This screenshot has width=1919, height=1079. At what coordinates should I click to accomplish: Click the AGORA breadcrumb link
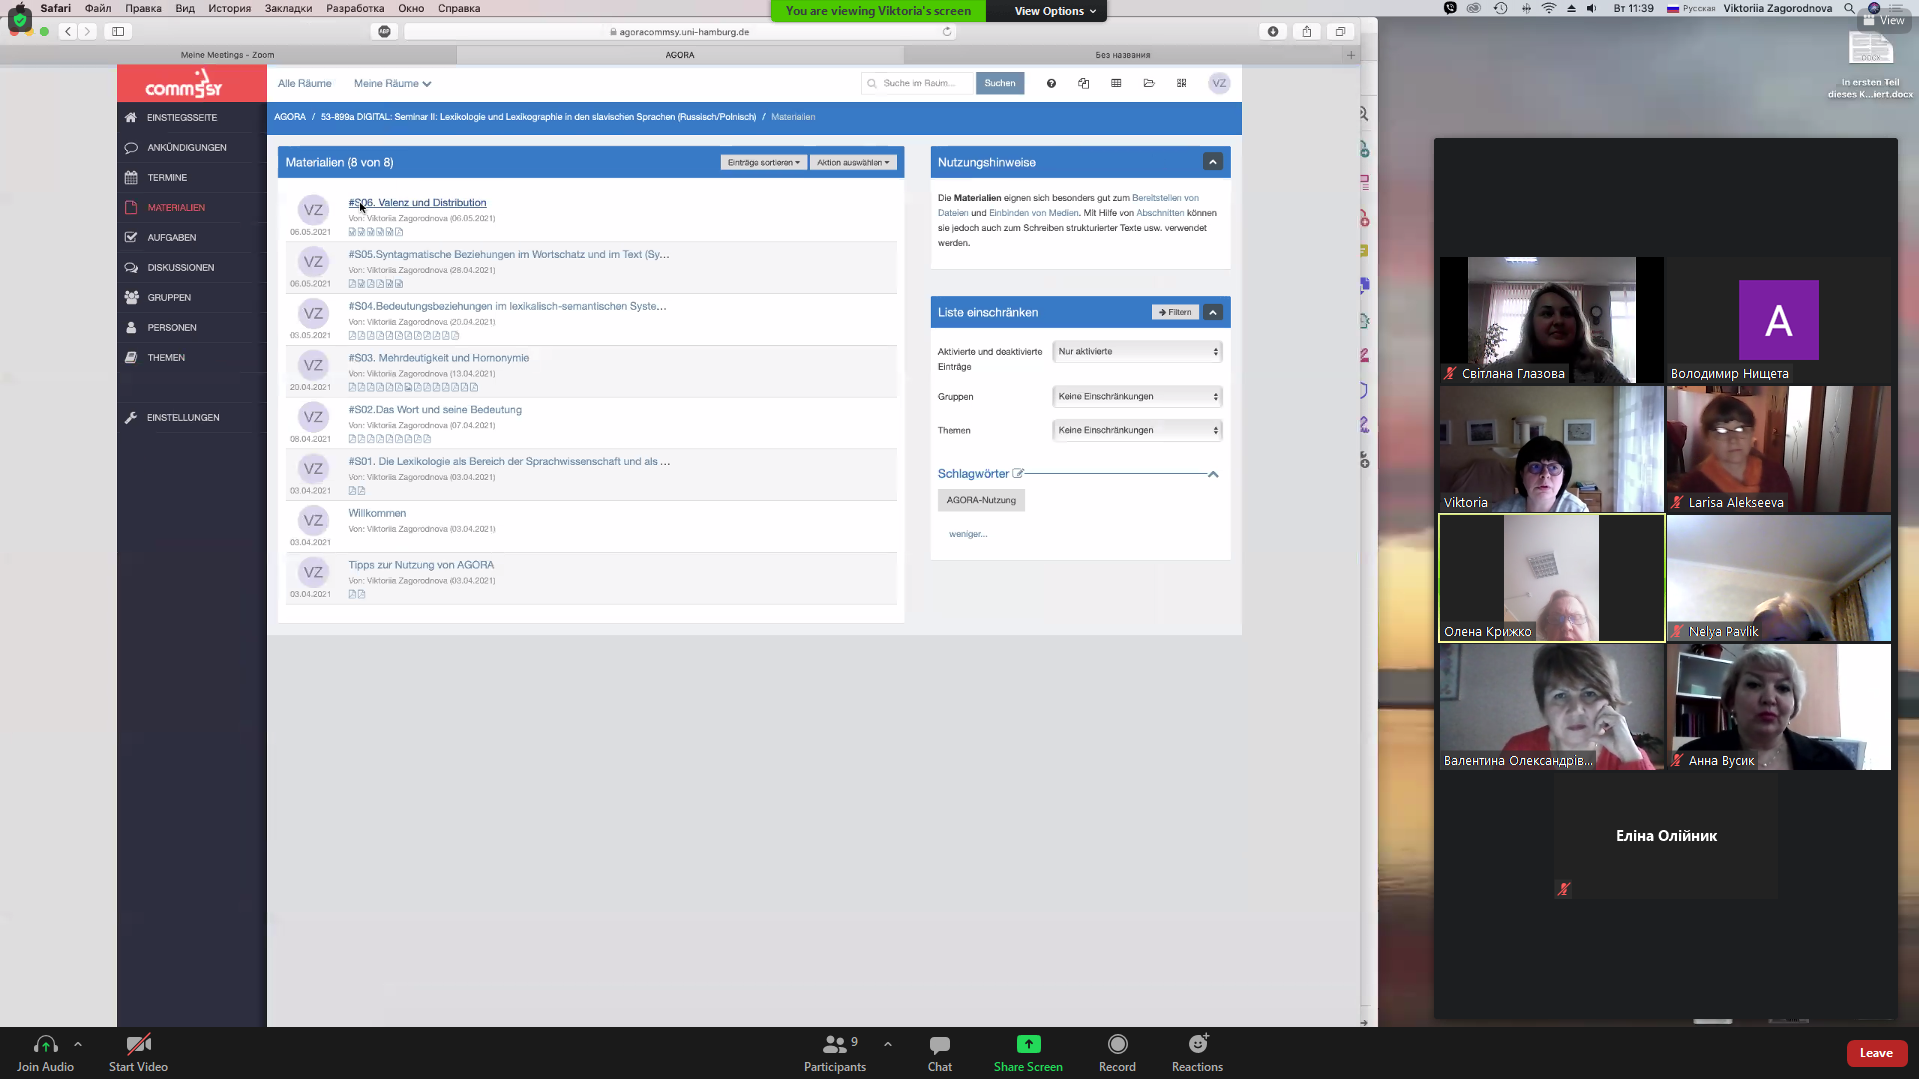pos(290,117)
